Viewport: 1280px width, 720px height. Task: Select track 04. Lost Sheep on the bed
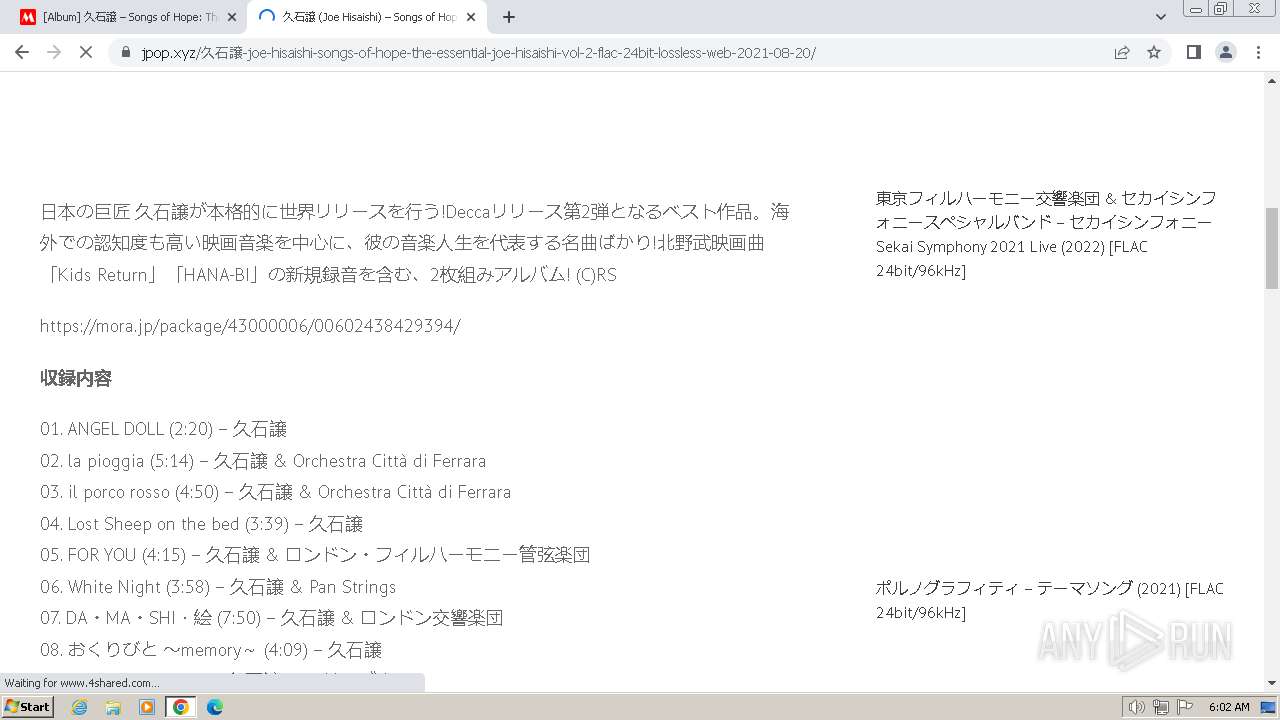point(201,524)
